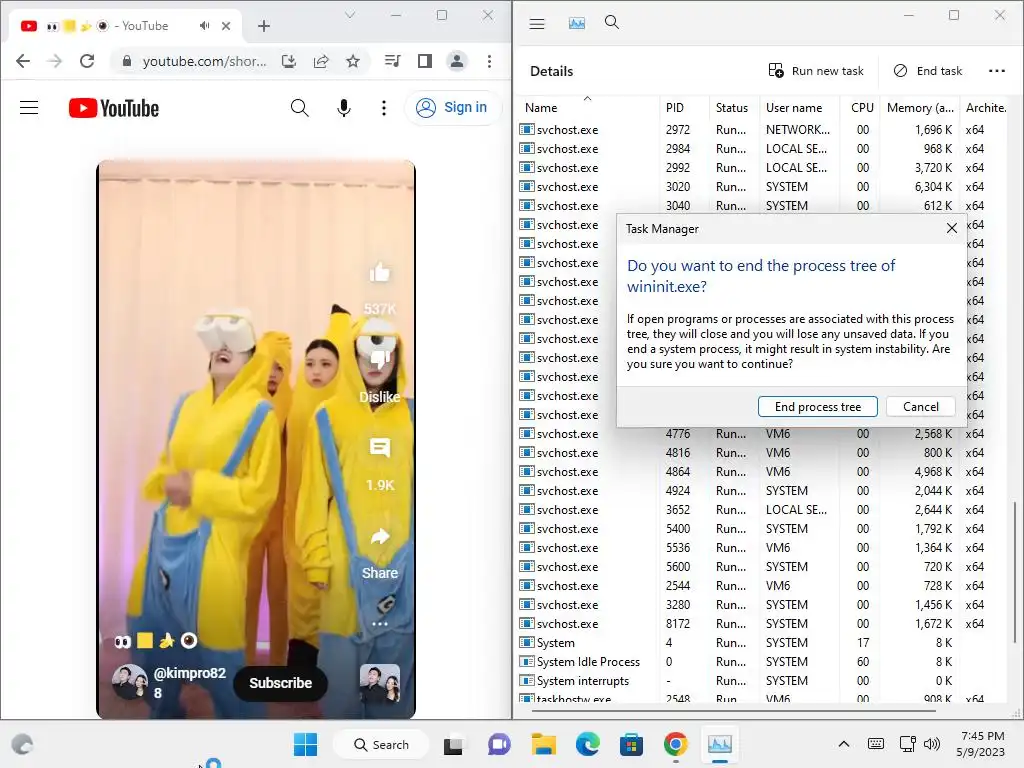The image size is (1024, 768).
Task: Open File Explorer from taskbar
Action: click(543, 744)
